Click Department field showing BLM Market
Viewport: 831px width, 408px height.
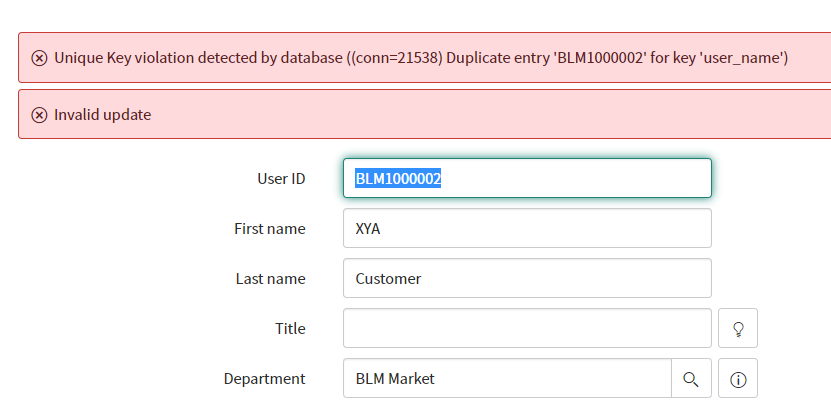[x=507, y=378]
